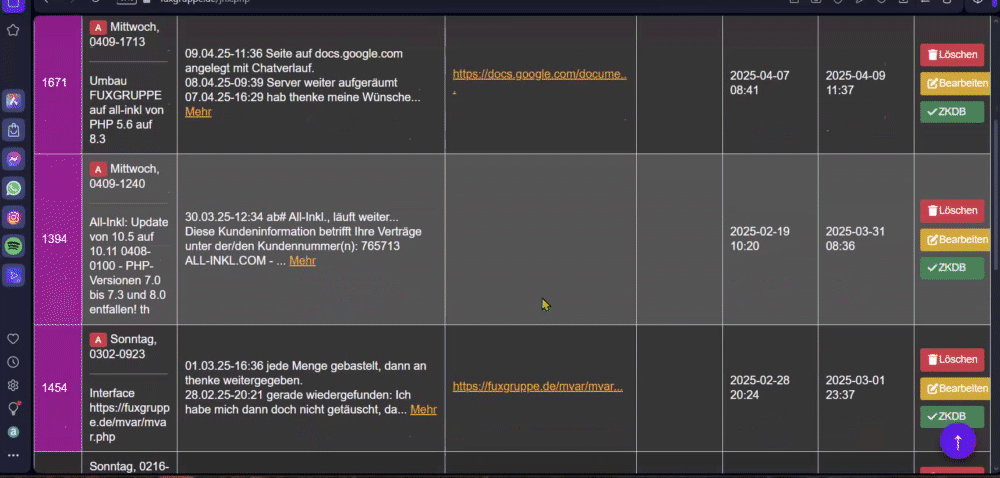The width and height of the screenshot is (1000, 478).
Task: Click title 'All-Inkl: Update von 10.5'
Action: pyautogui.click(x=128, y=266)
